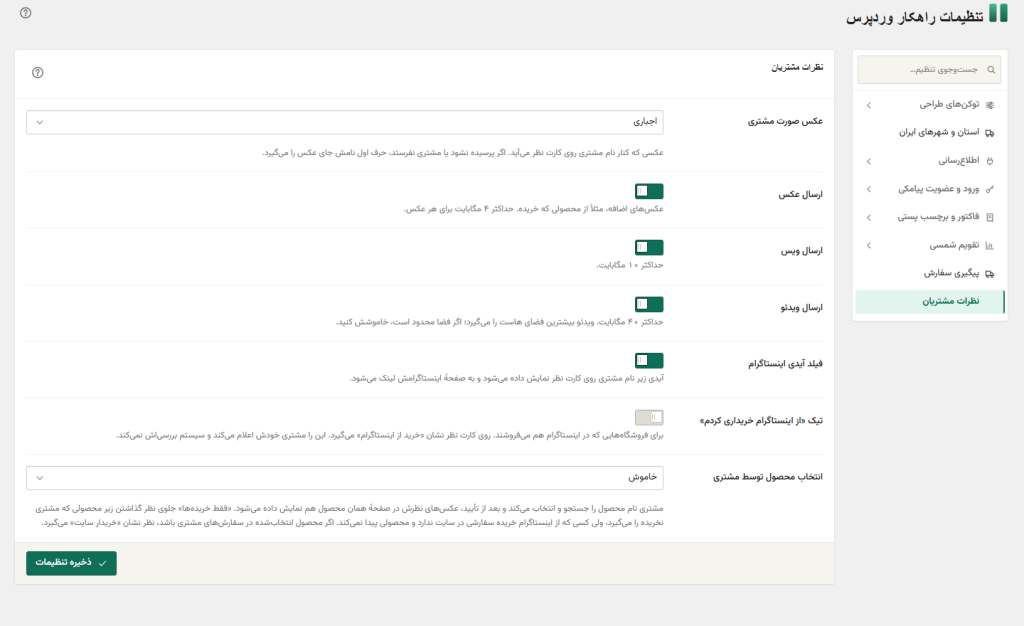
Task: Toggle the فیلد آیدی اینستاگرام switch
Action: click(x=649, y=360)
